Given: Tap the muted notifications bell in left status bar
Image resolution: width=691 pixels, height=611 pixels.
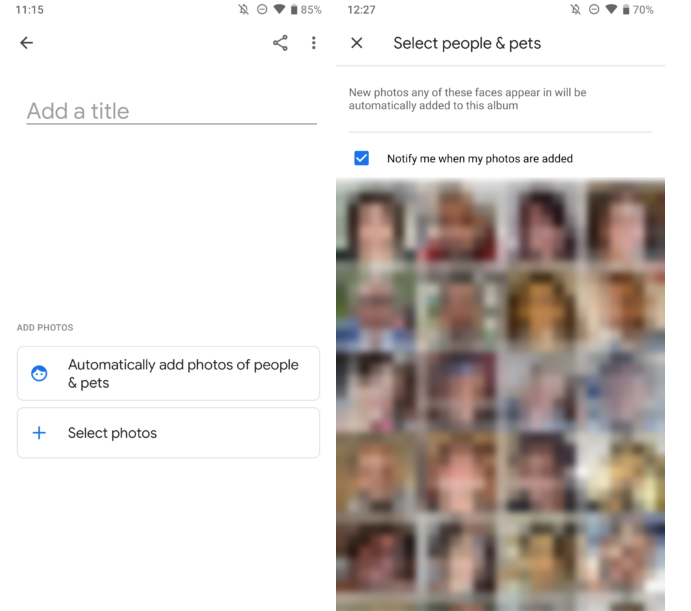Looking at the screenshot, I should pos(243,9).
